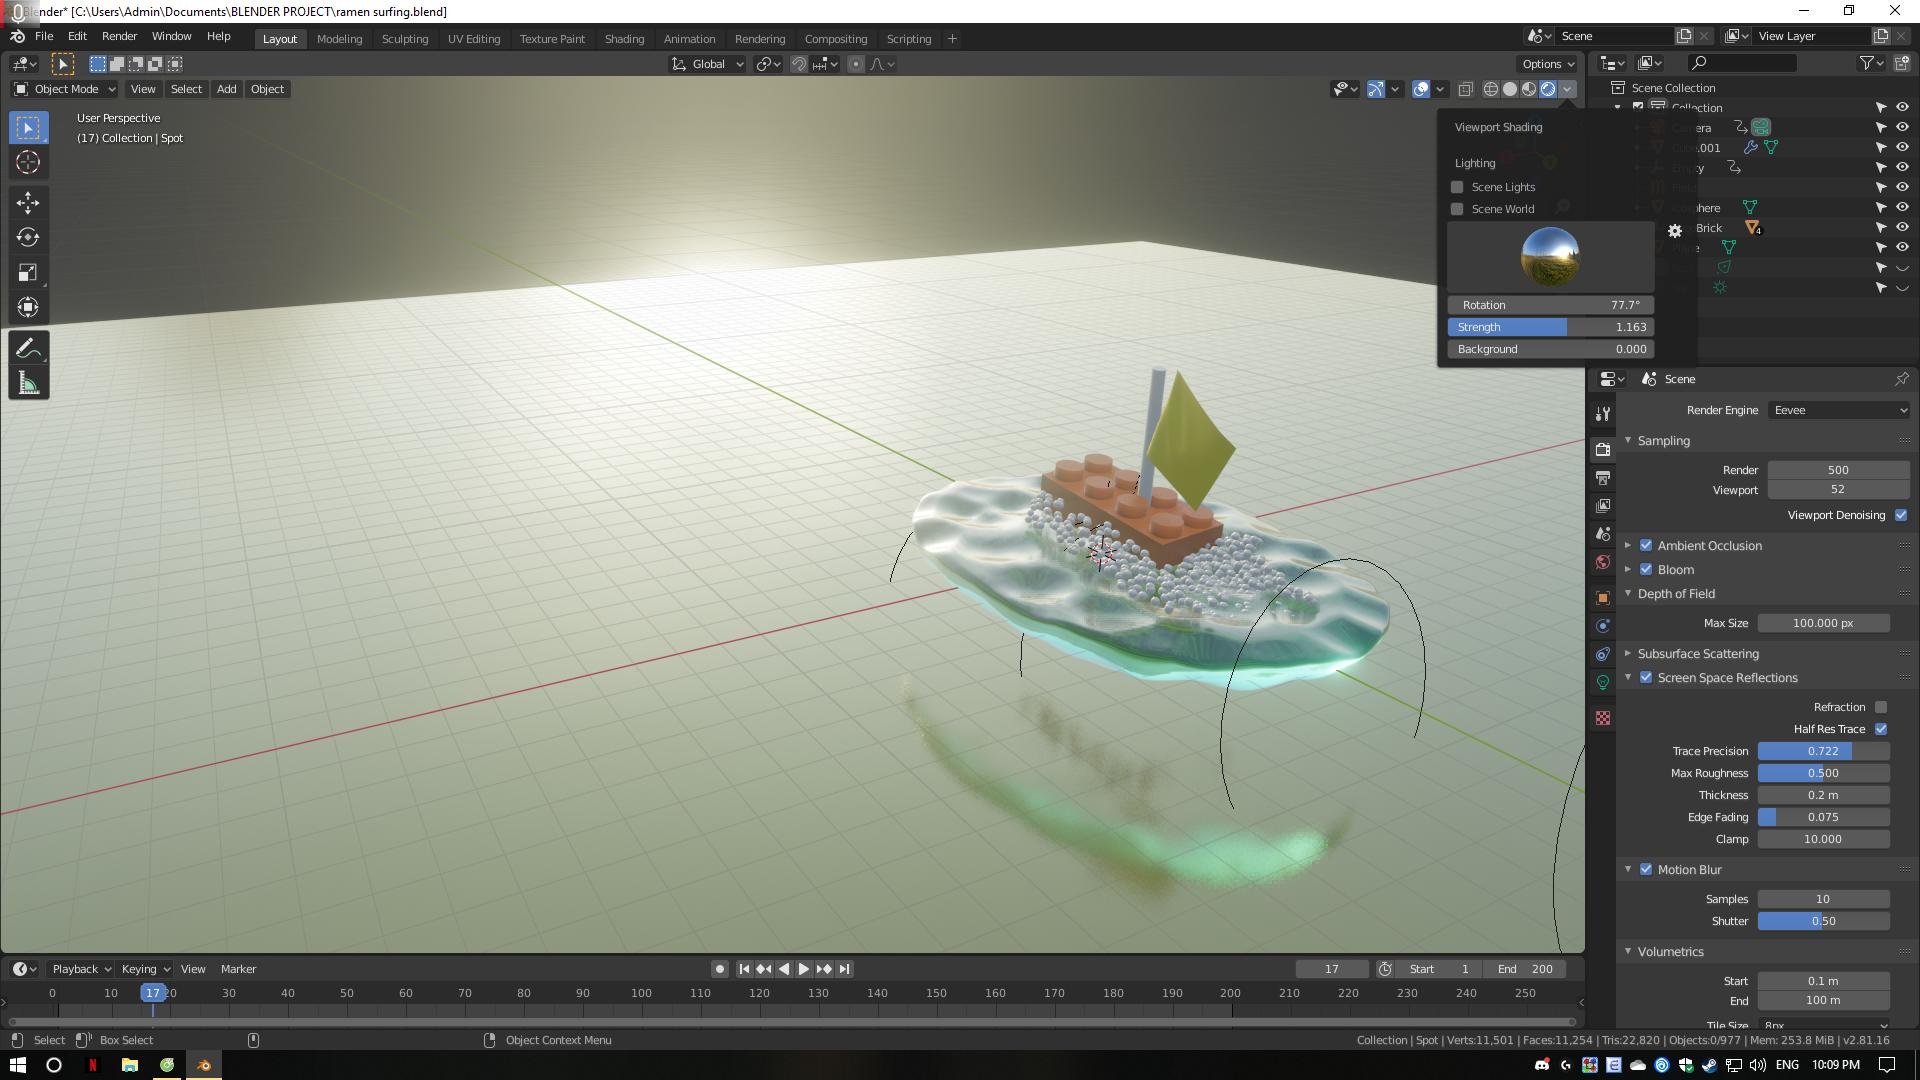
Task: Select the Scale tool
Action: (28, 272)
